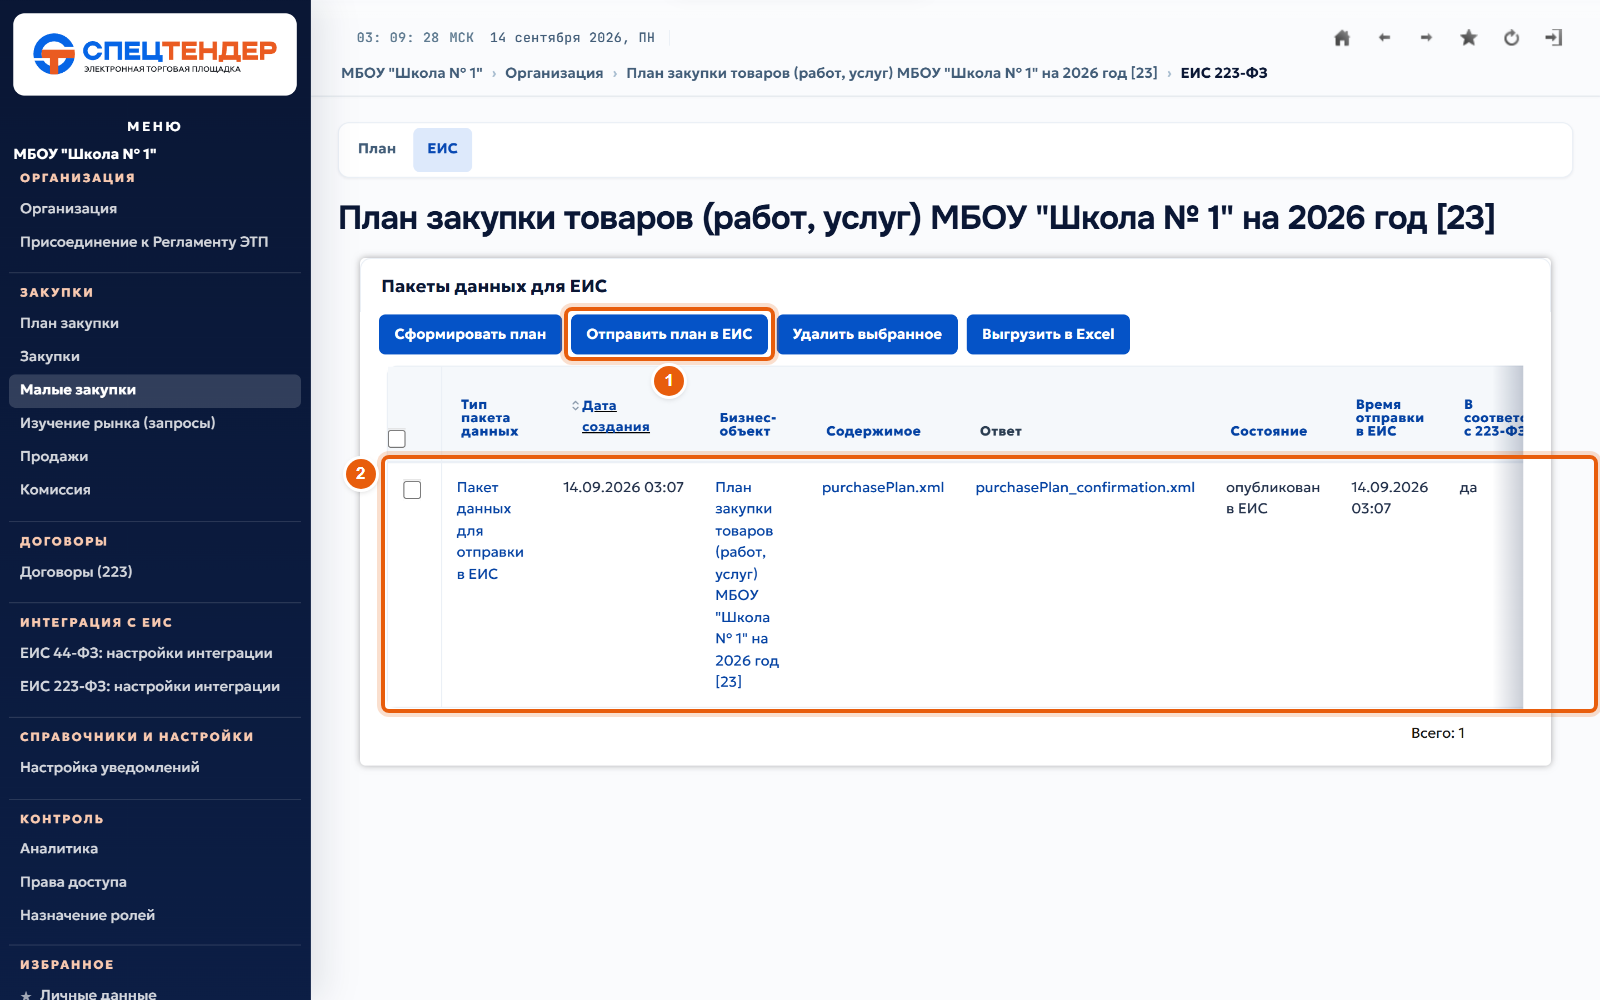The image size is (1600, 1000).
Task: Sort by Дата создания sort arrows icon
Action: click(575, 405)
